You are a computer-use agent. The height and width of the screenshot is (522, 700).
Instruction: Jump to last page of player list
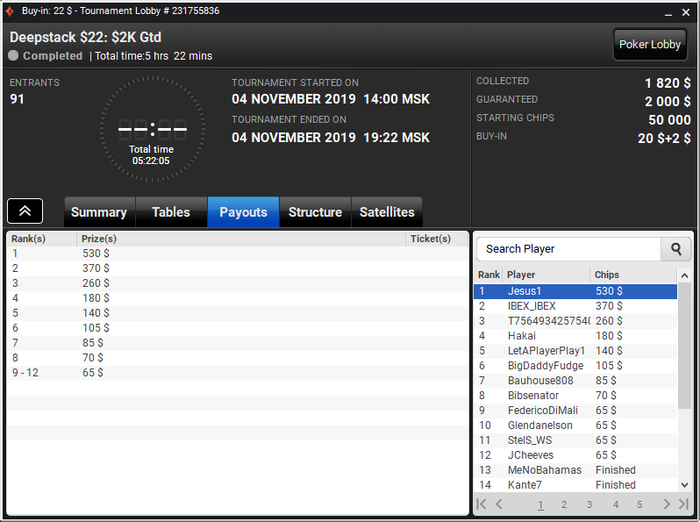tap(683, 504)
